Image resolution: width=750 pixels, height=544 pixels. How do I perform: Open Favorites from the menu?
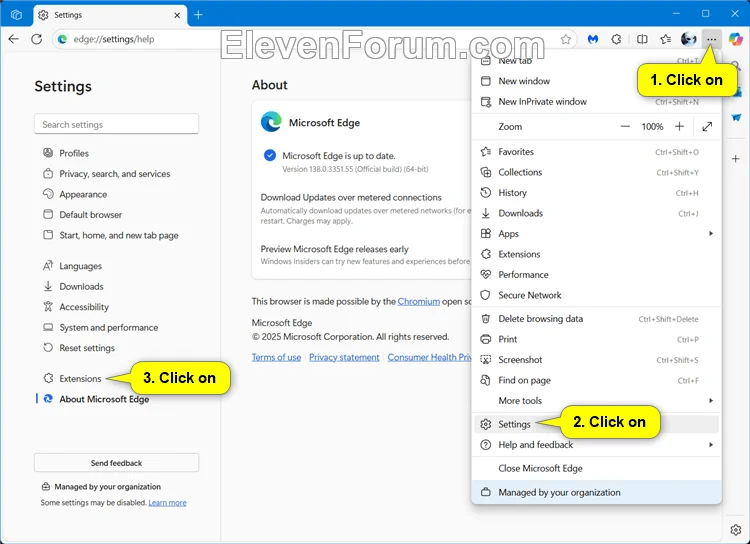pos(596,152)
